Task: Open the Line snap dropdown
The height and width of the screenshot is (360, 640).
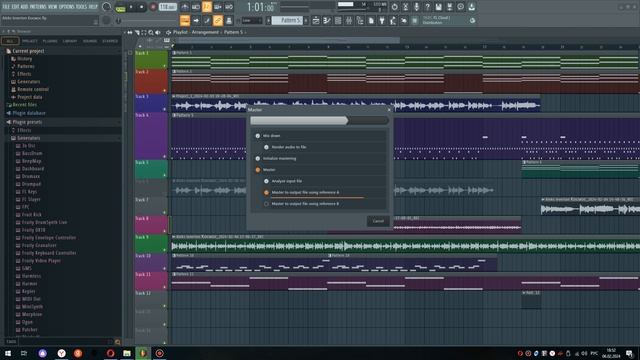Action: (x=252, y=20)
